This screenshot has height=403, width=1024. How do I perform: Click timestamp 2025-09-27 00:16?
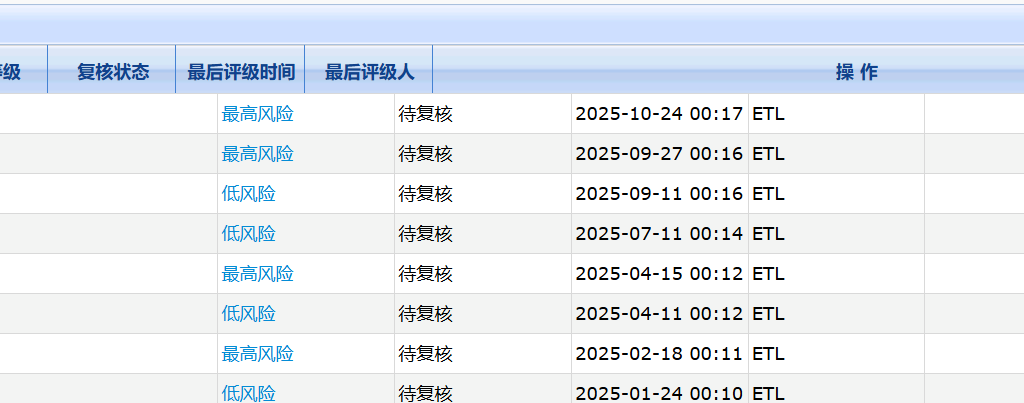coord(659,154)
